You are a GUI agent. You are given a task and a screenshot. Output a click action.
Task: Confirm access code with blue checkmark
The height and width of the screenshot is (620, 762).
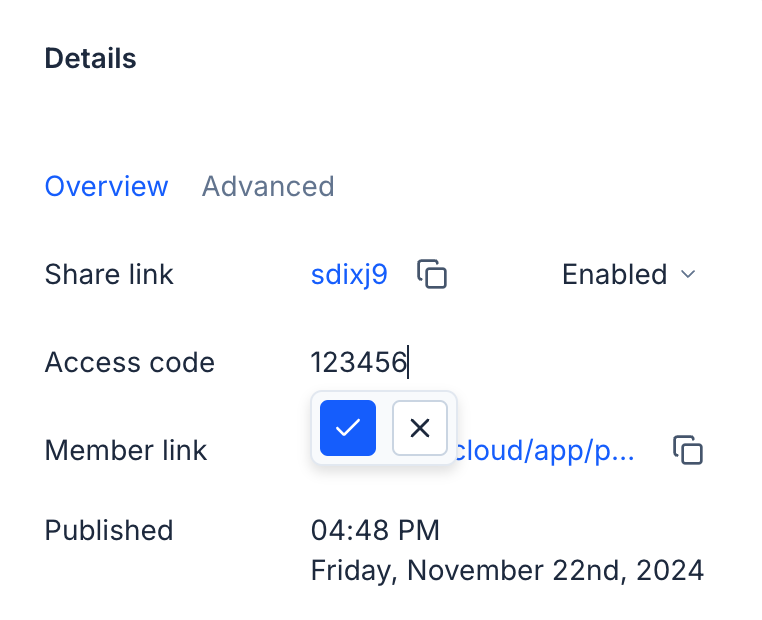(x=348, y=428)
